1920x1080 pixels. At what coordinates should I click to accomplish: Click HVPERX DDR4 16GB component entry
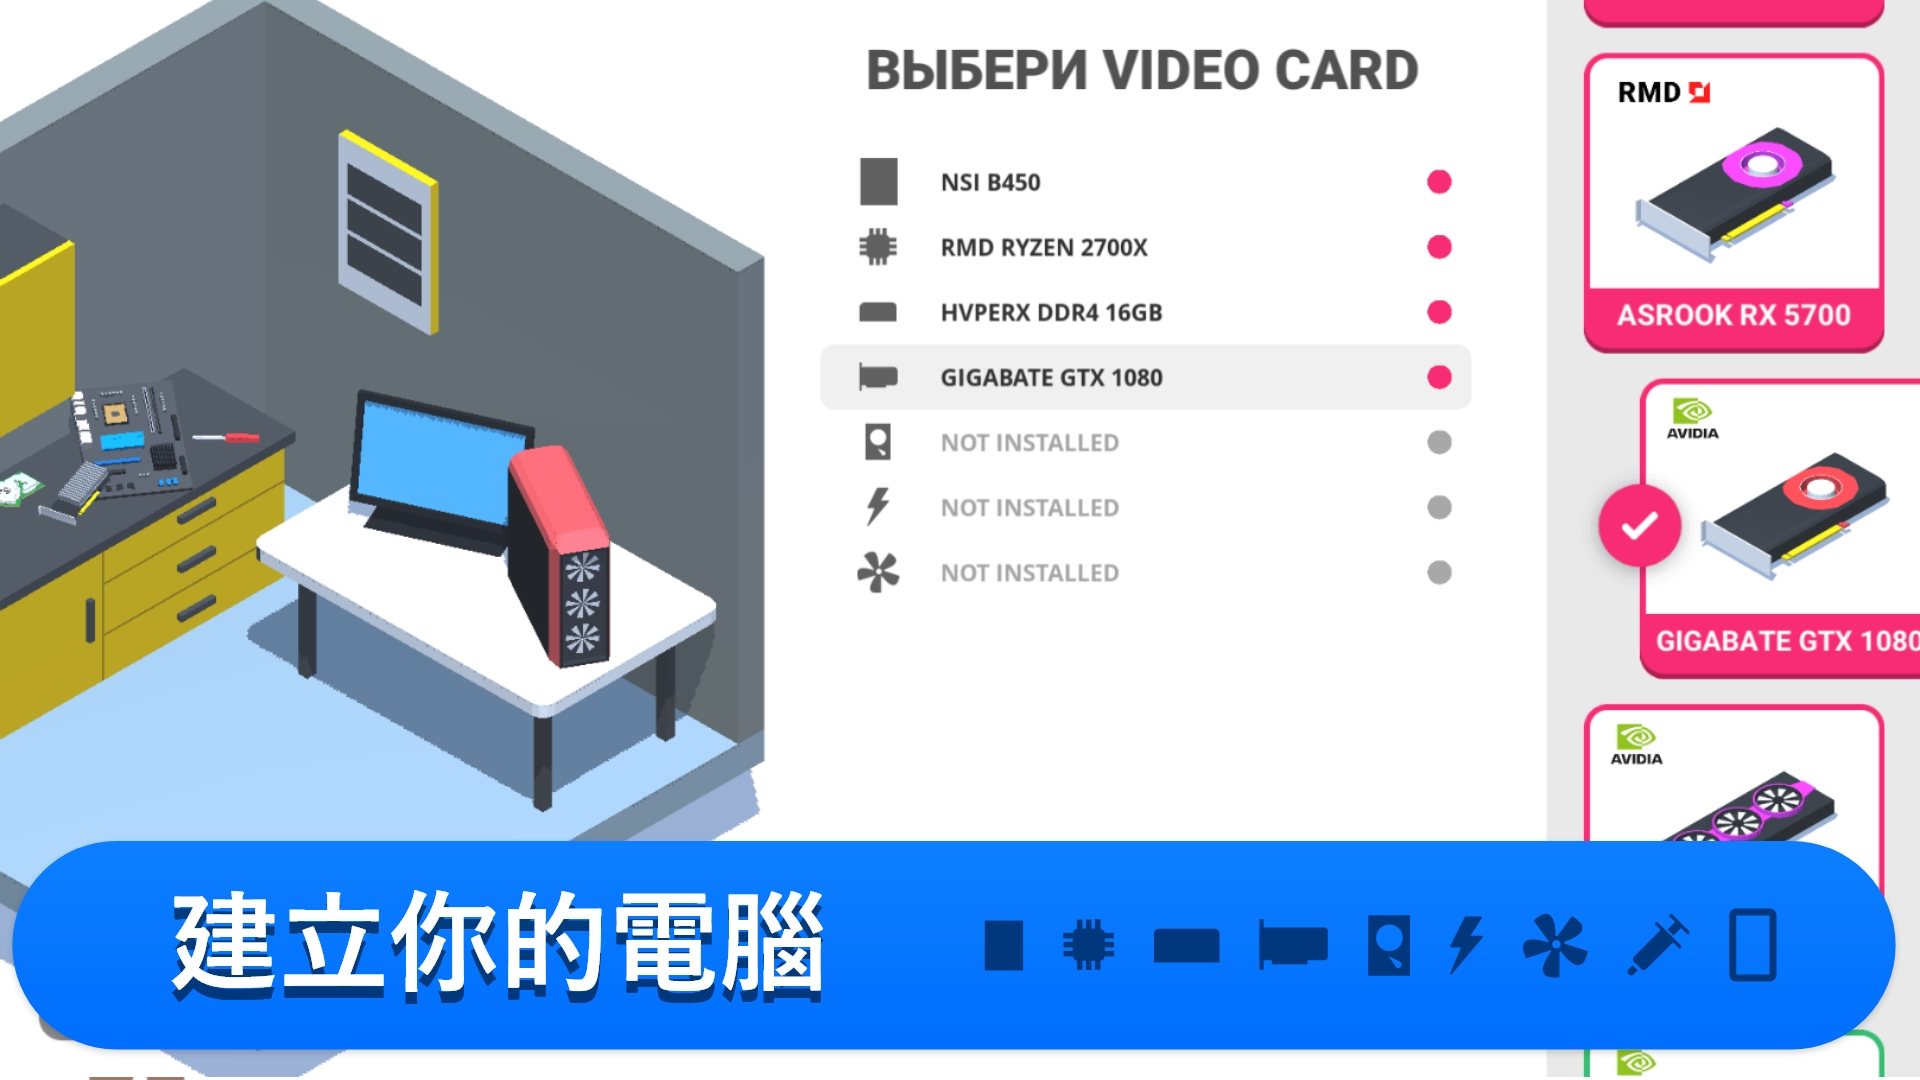[1145, 313]
